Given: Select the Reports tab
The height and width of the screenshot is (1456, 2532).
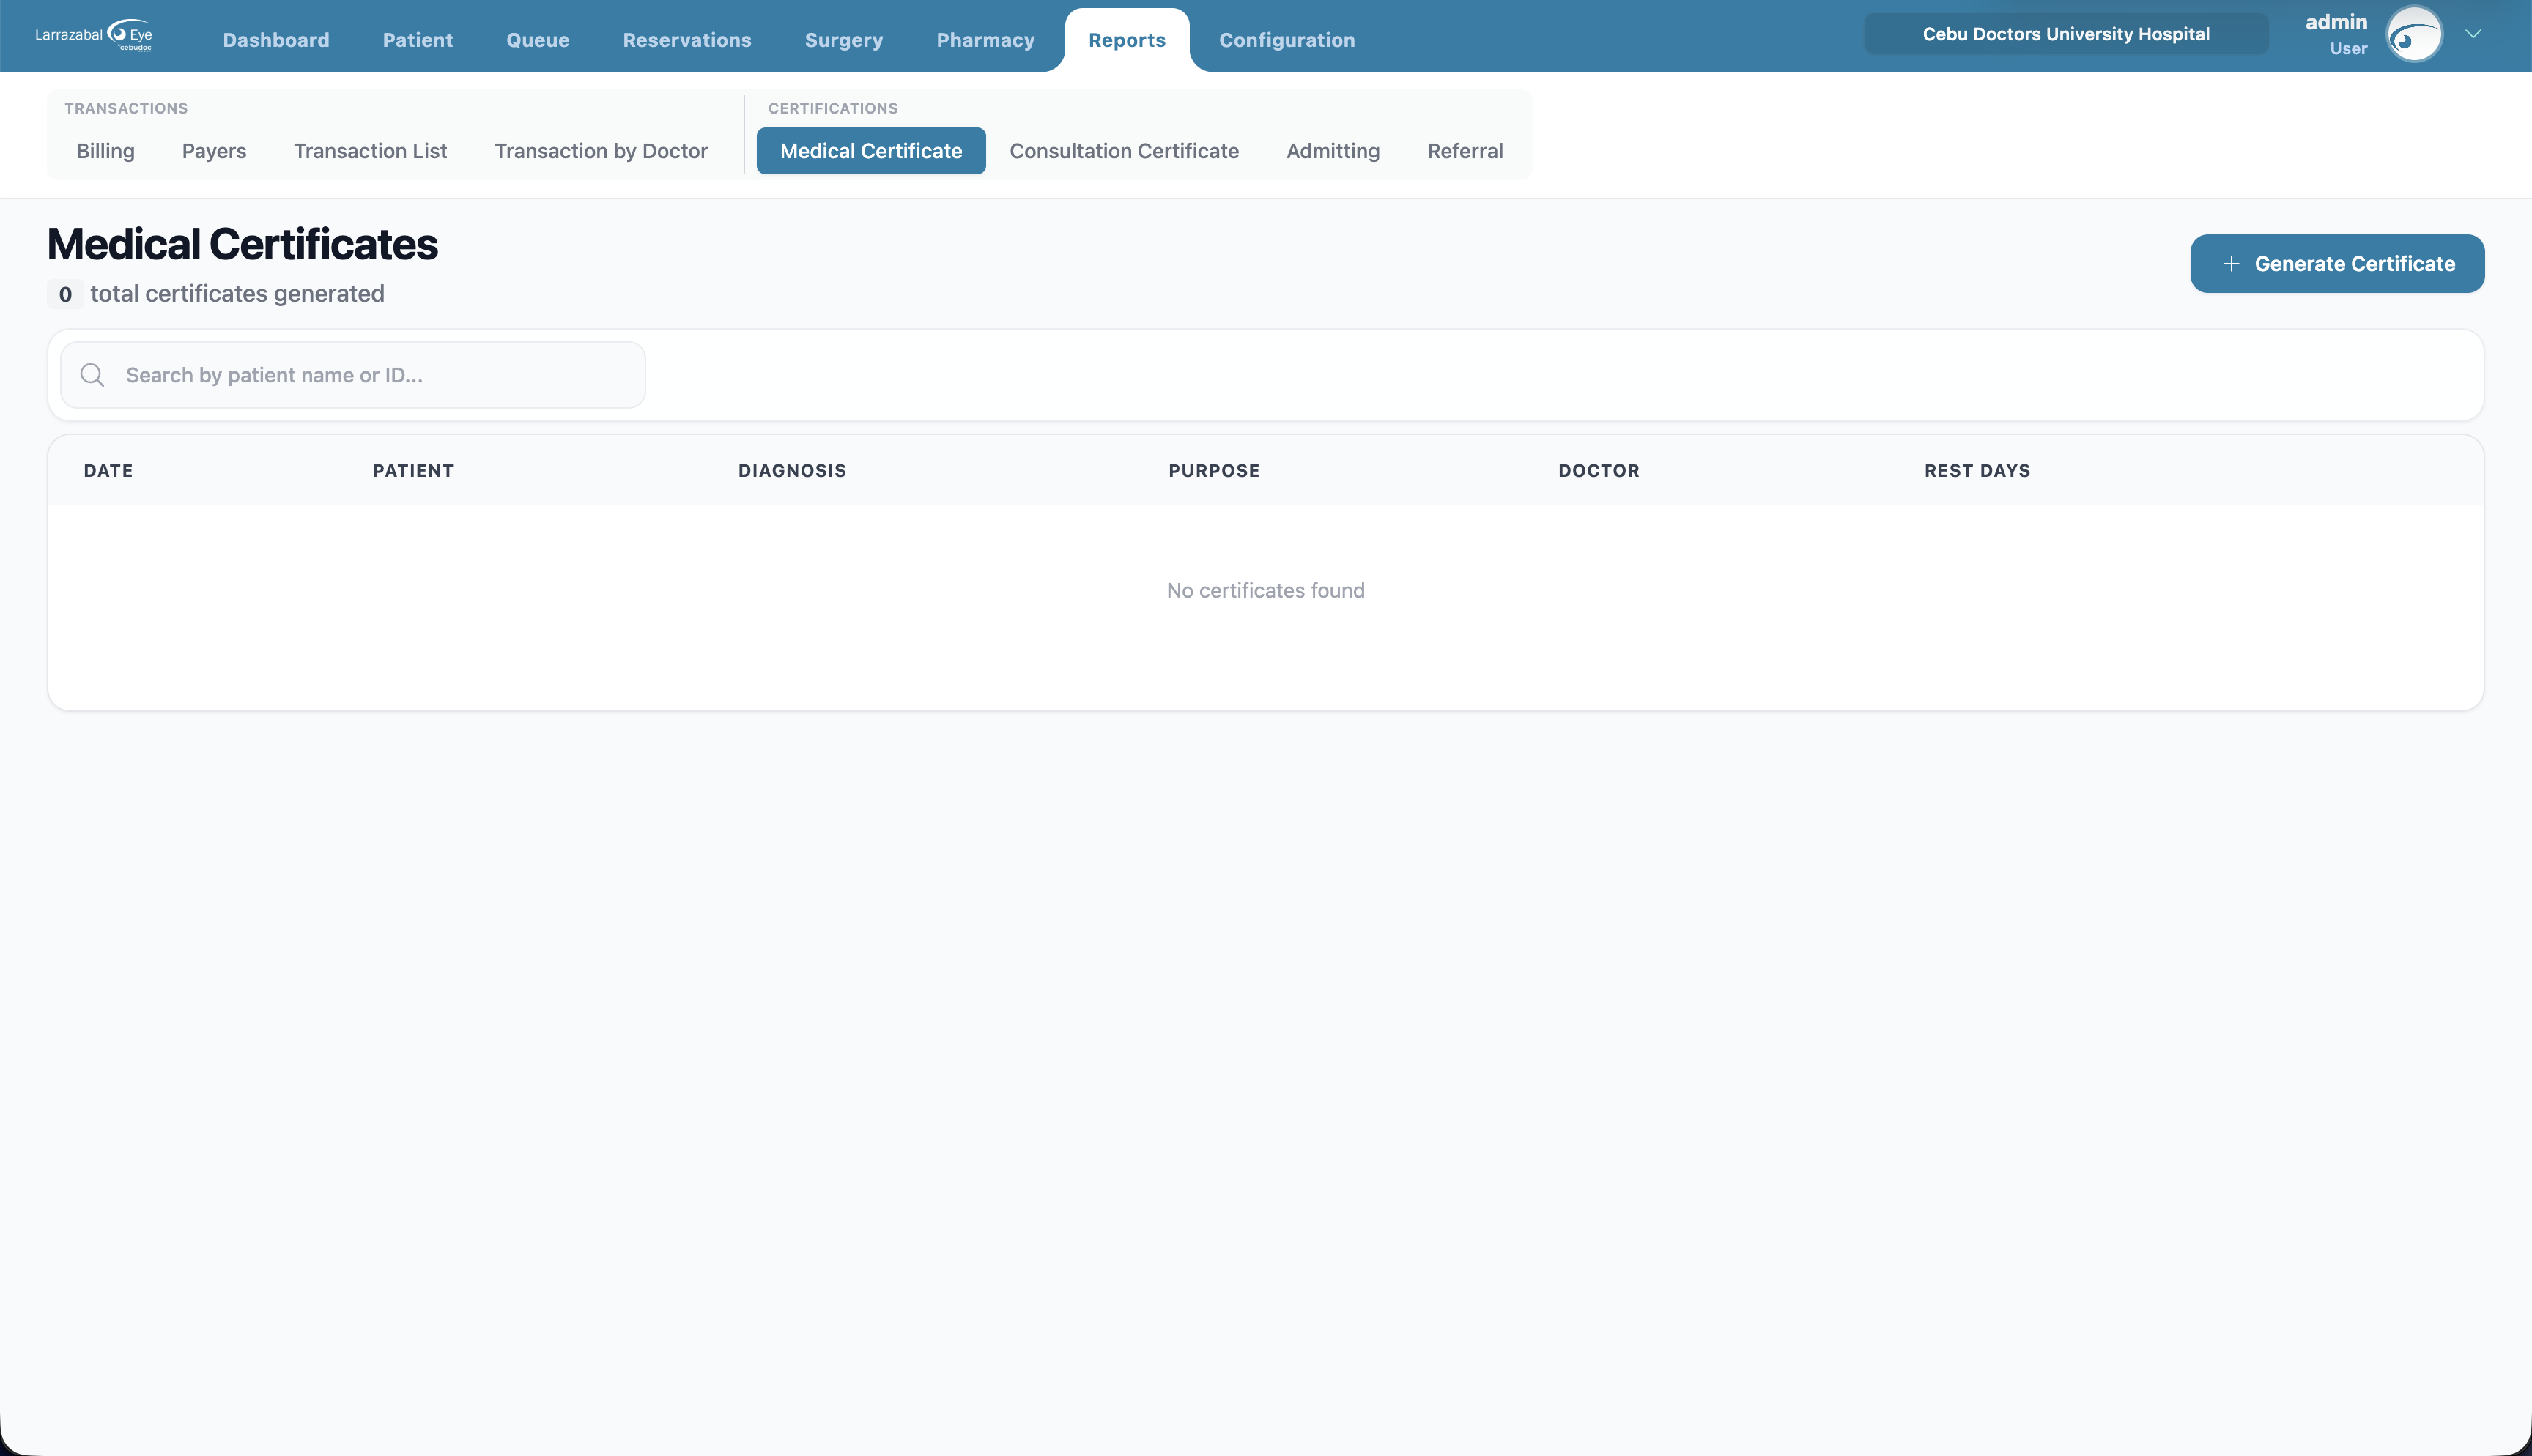Looking at the screenshot, I should click(1127, 40).
